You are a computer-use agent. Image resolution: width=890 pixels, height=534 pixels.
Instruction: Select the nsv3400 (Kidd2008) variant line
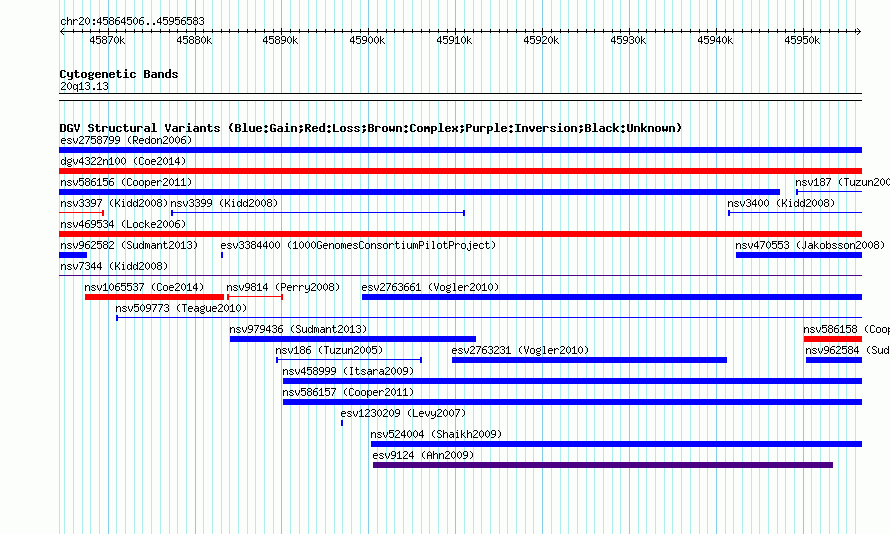tap(795, 213)
